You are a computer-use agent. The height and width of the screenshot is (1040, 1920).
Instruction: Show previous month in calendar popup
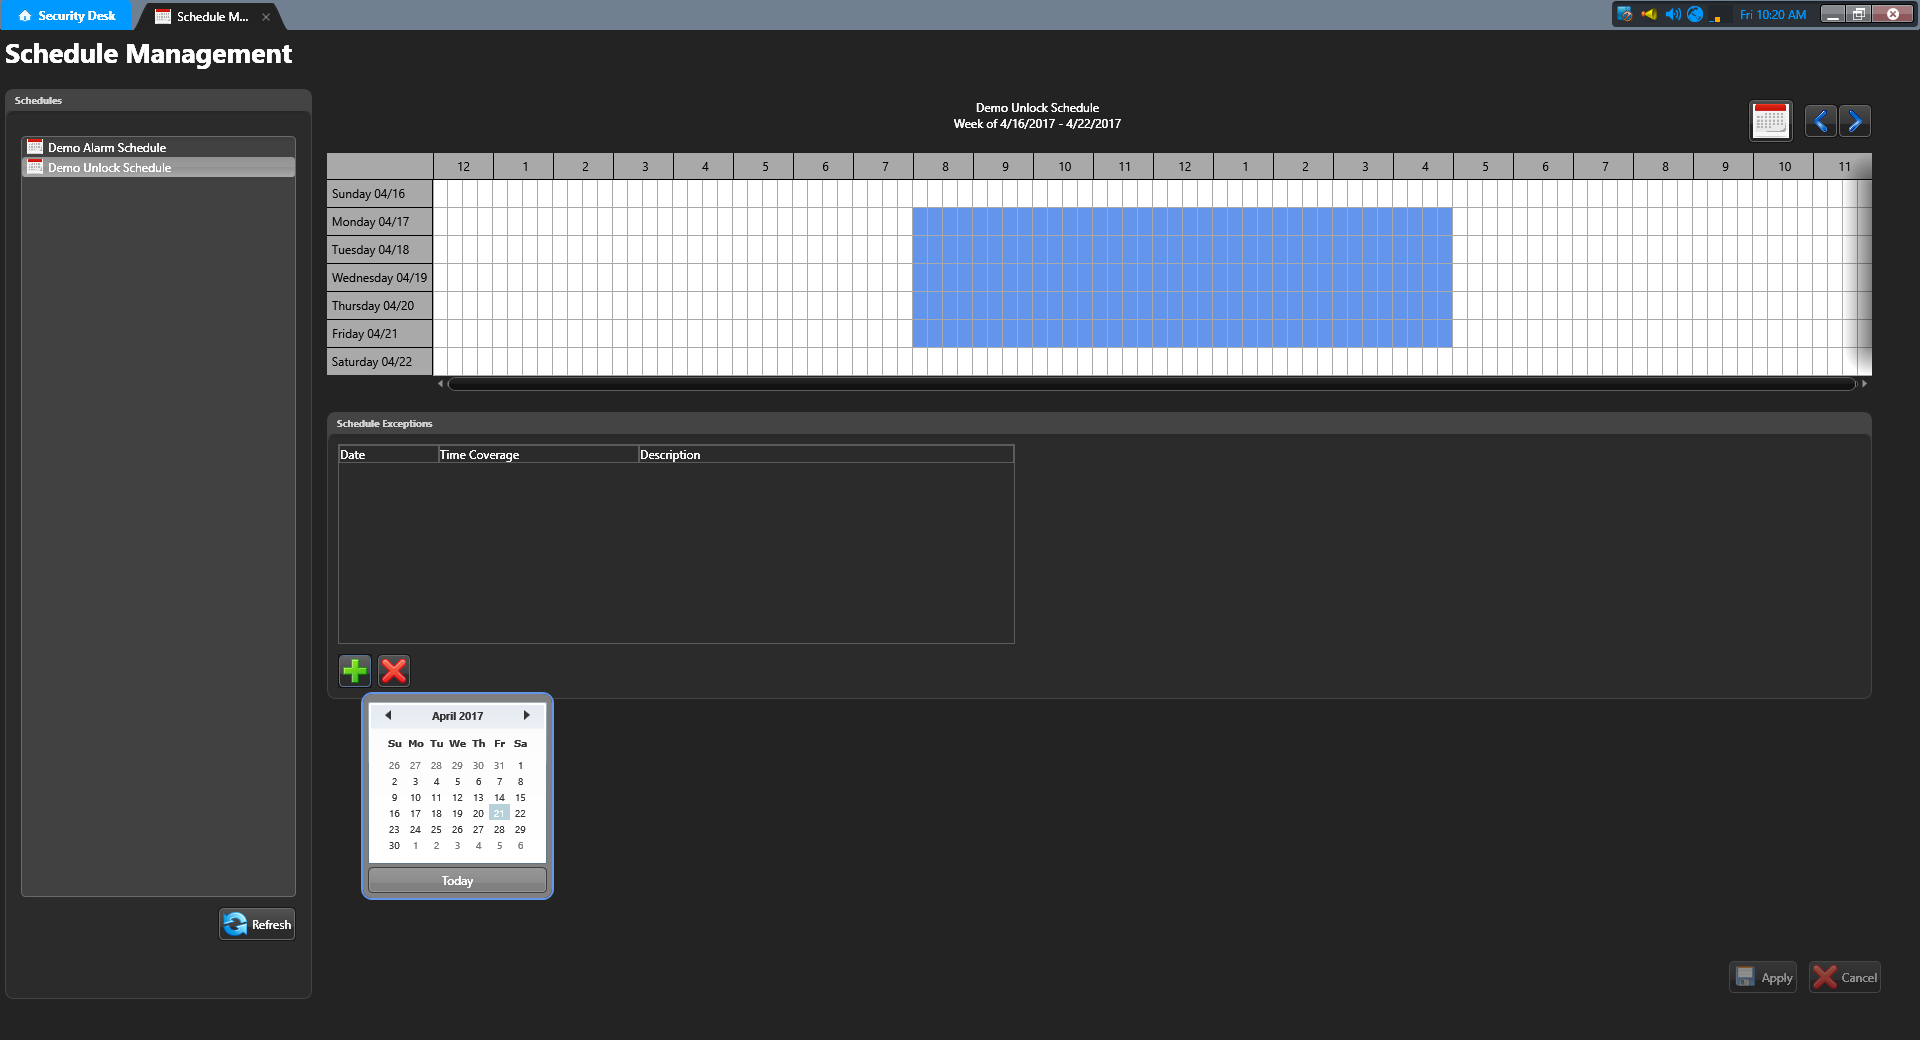388,716
